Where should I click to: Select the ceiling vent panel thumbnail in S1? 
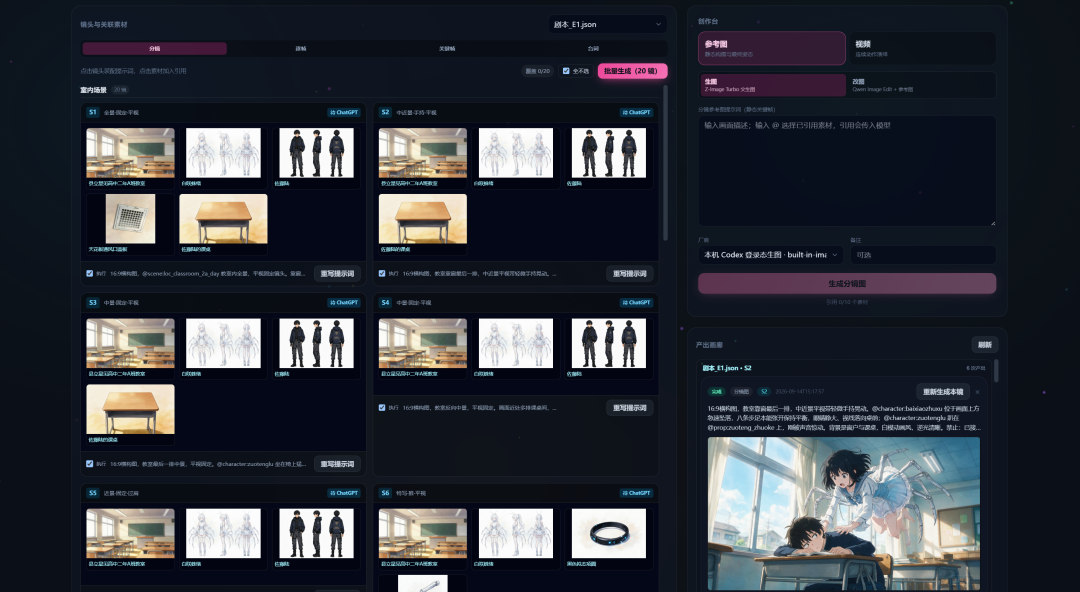point(130,218)
